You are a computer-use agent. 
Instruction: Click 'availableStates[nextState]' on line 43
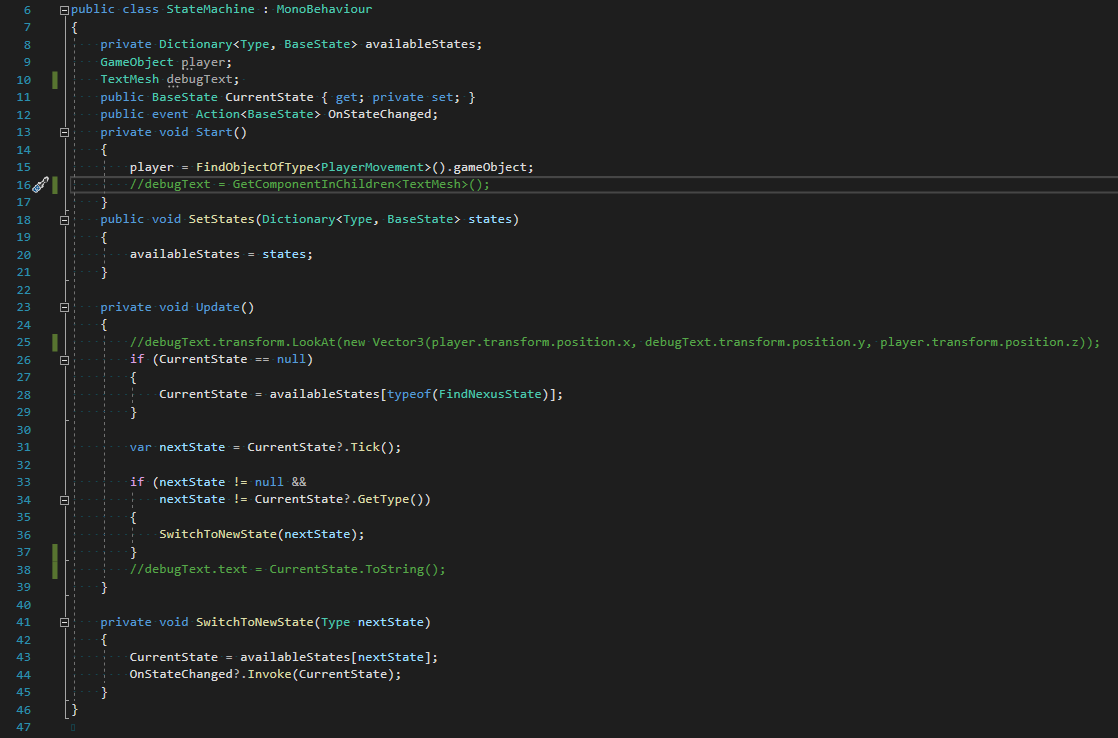coord(335,657)
